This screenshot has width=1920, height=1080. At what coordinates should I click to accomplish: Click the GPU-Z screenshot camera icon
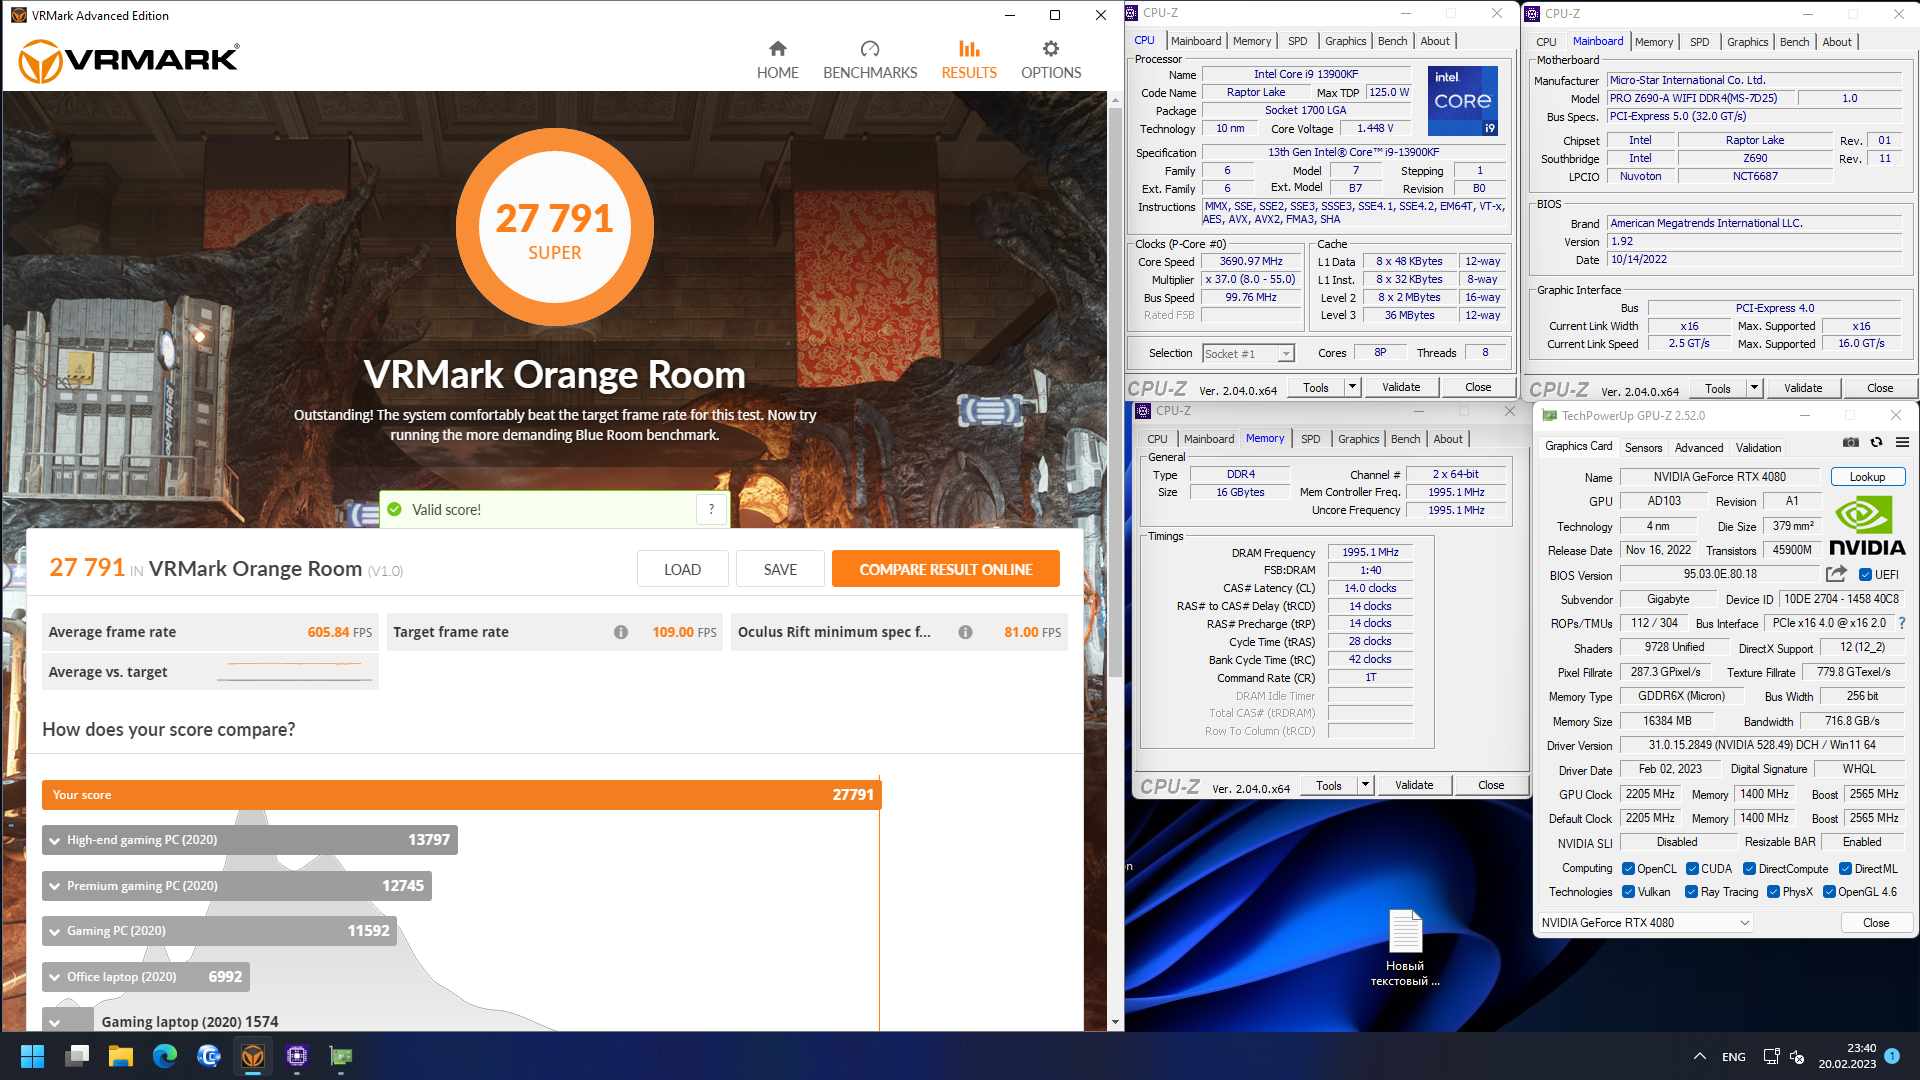pyautogui.click(x=1850, y=442)
